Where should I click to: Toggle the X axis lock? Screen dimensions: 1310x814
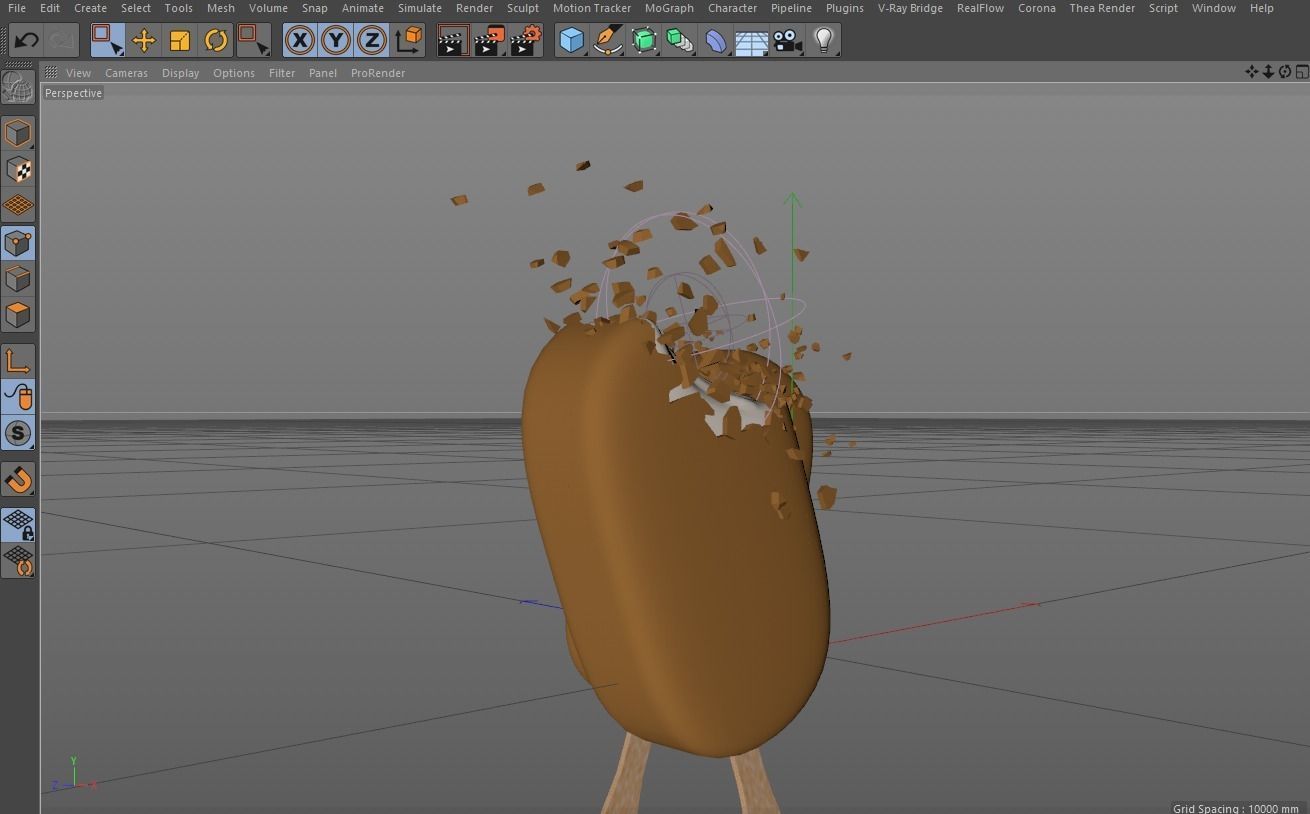(x=300, y=41)
